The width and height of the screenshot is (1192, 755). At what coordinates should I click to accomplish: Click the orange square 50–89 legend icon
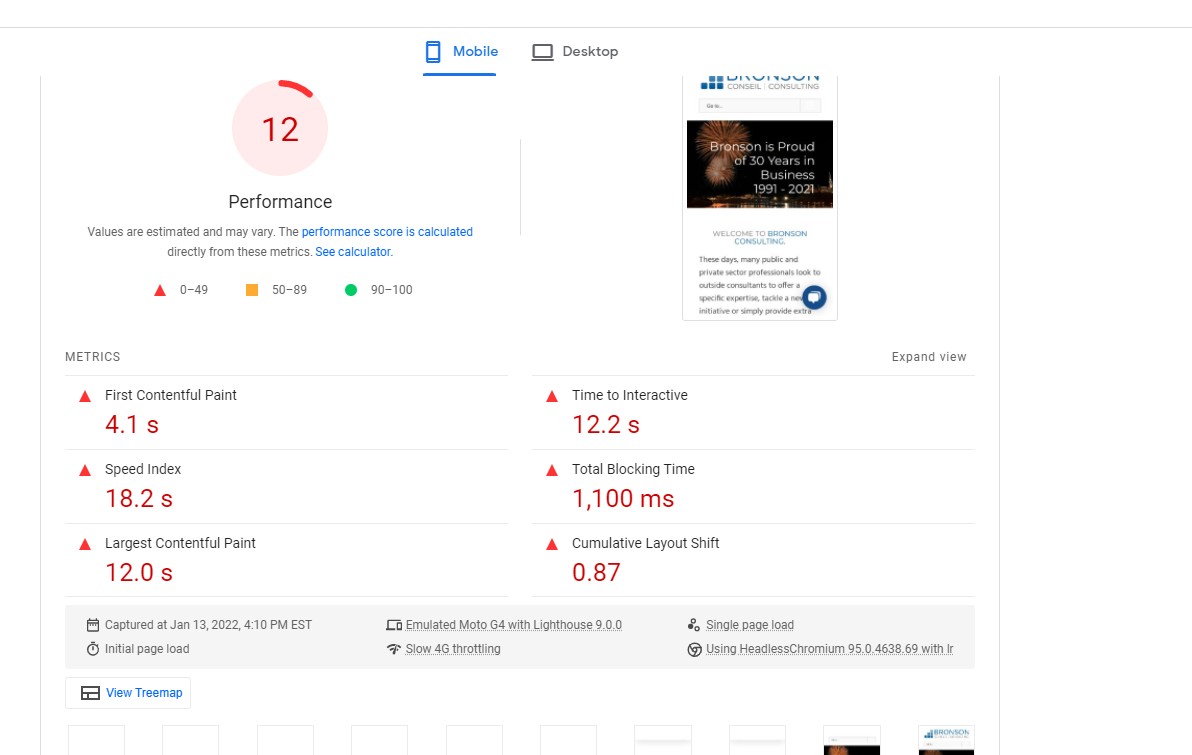252,290
